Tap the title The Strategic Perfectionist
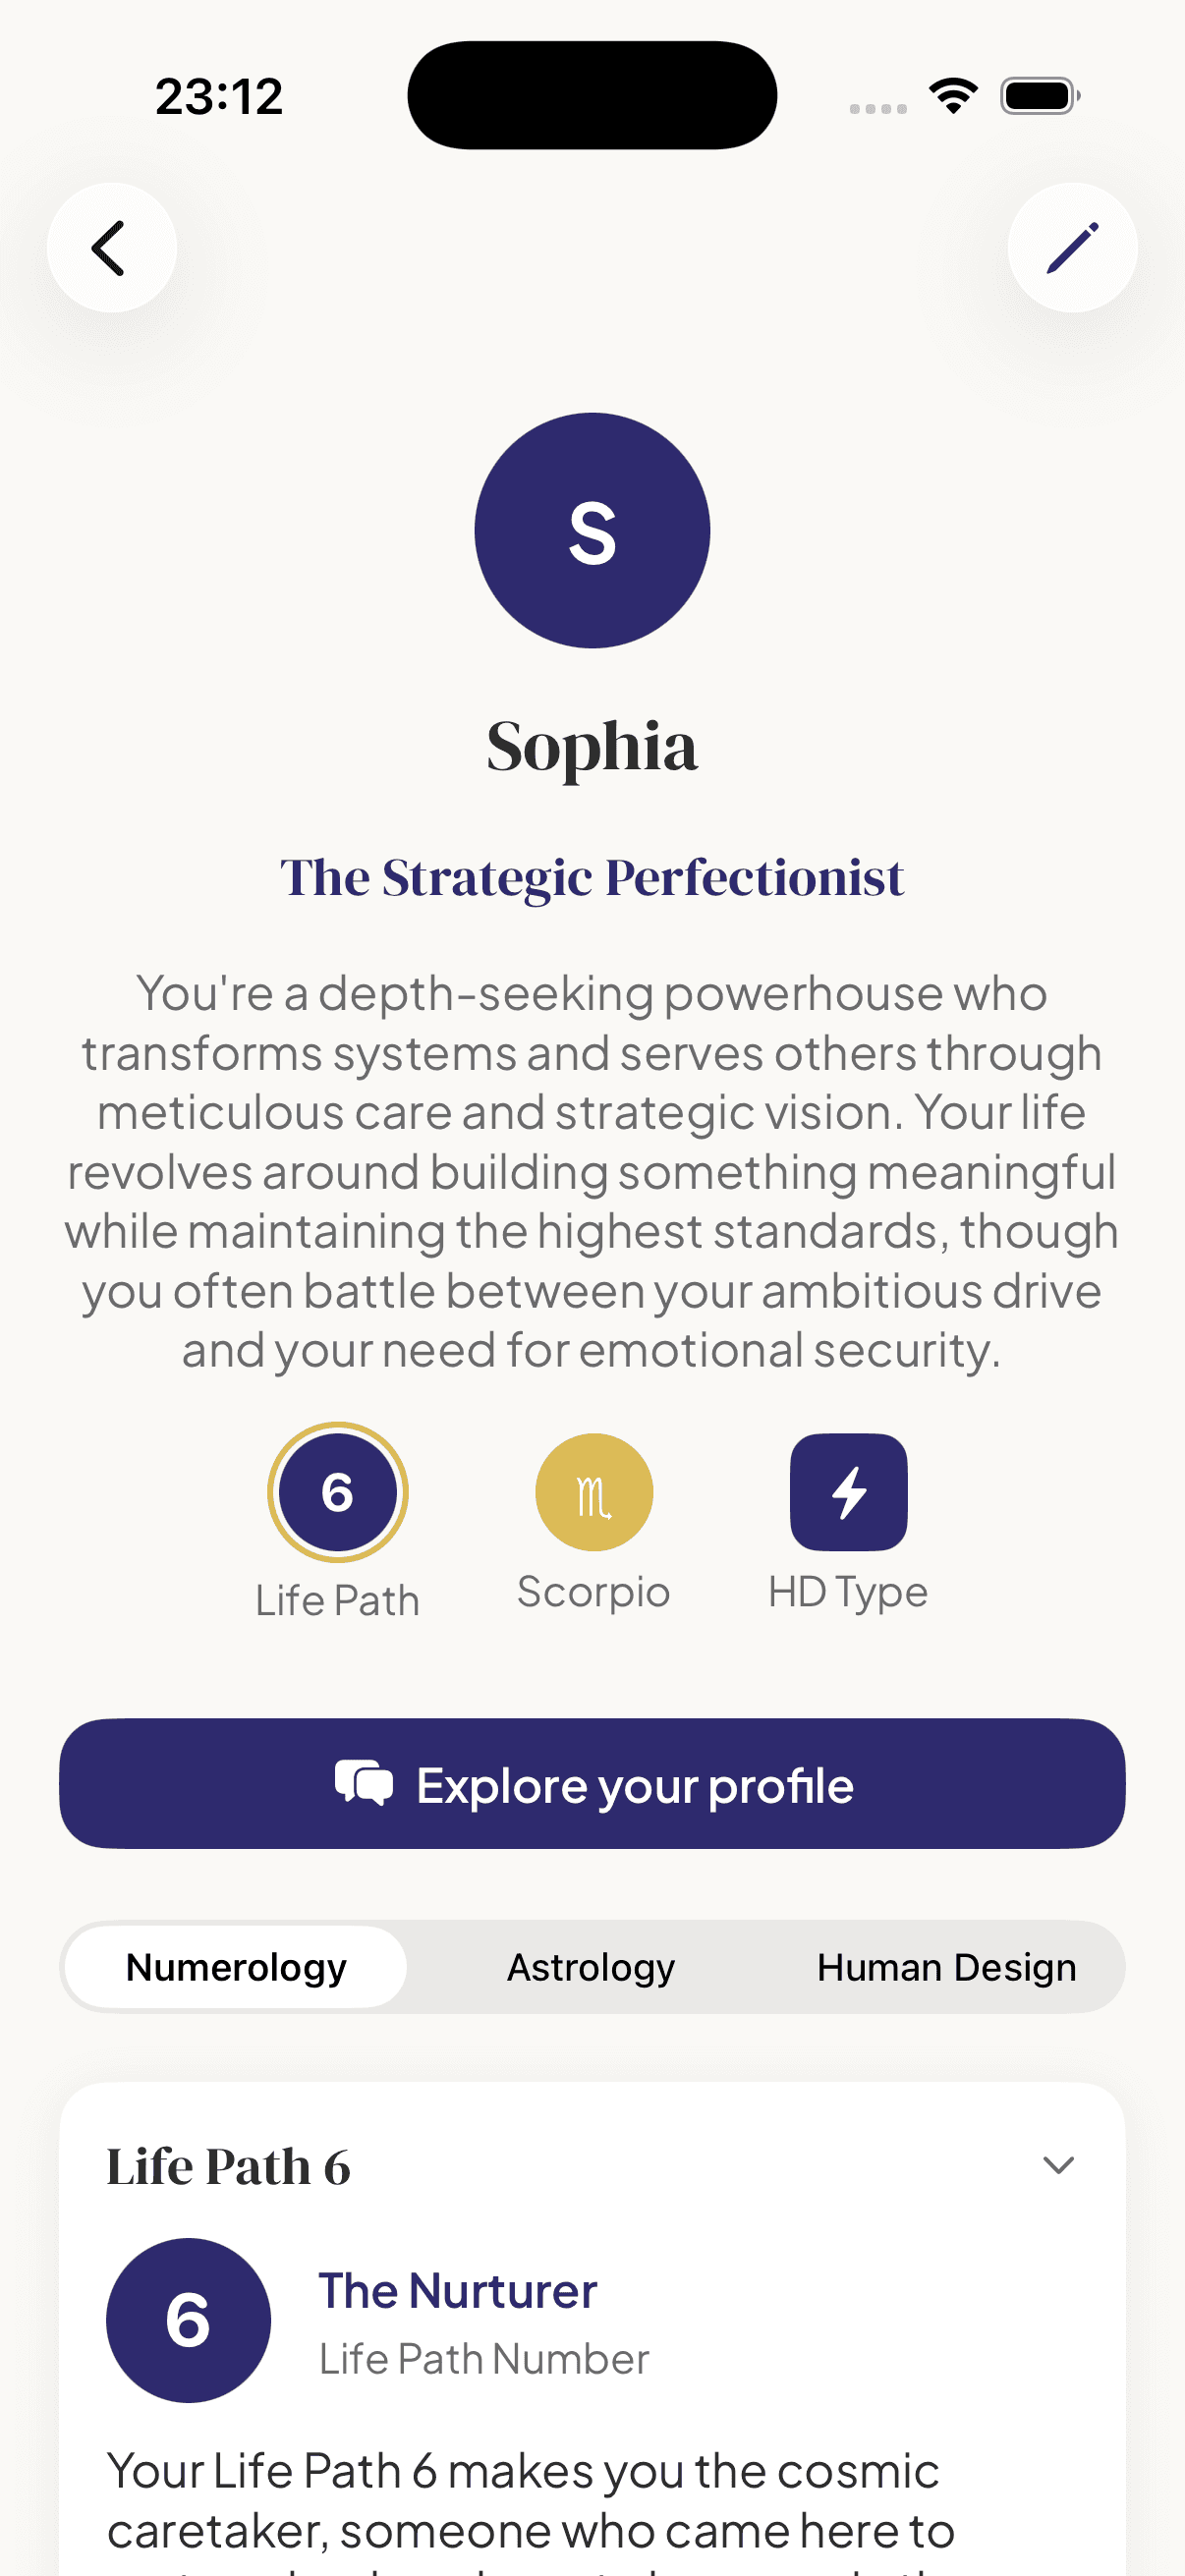The image size is (1185, 2576). (592, 876)
